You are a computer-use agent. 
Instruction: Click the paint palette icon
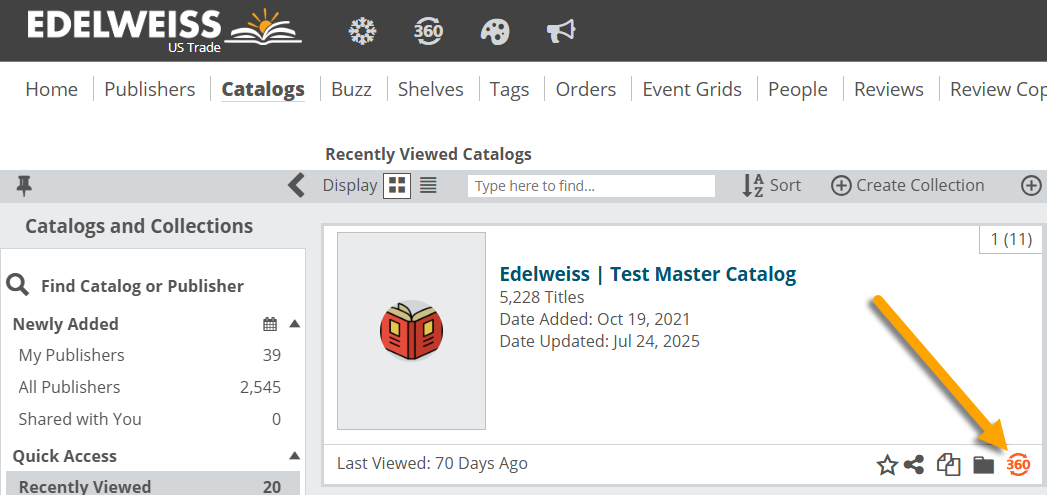pos(494,31)
